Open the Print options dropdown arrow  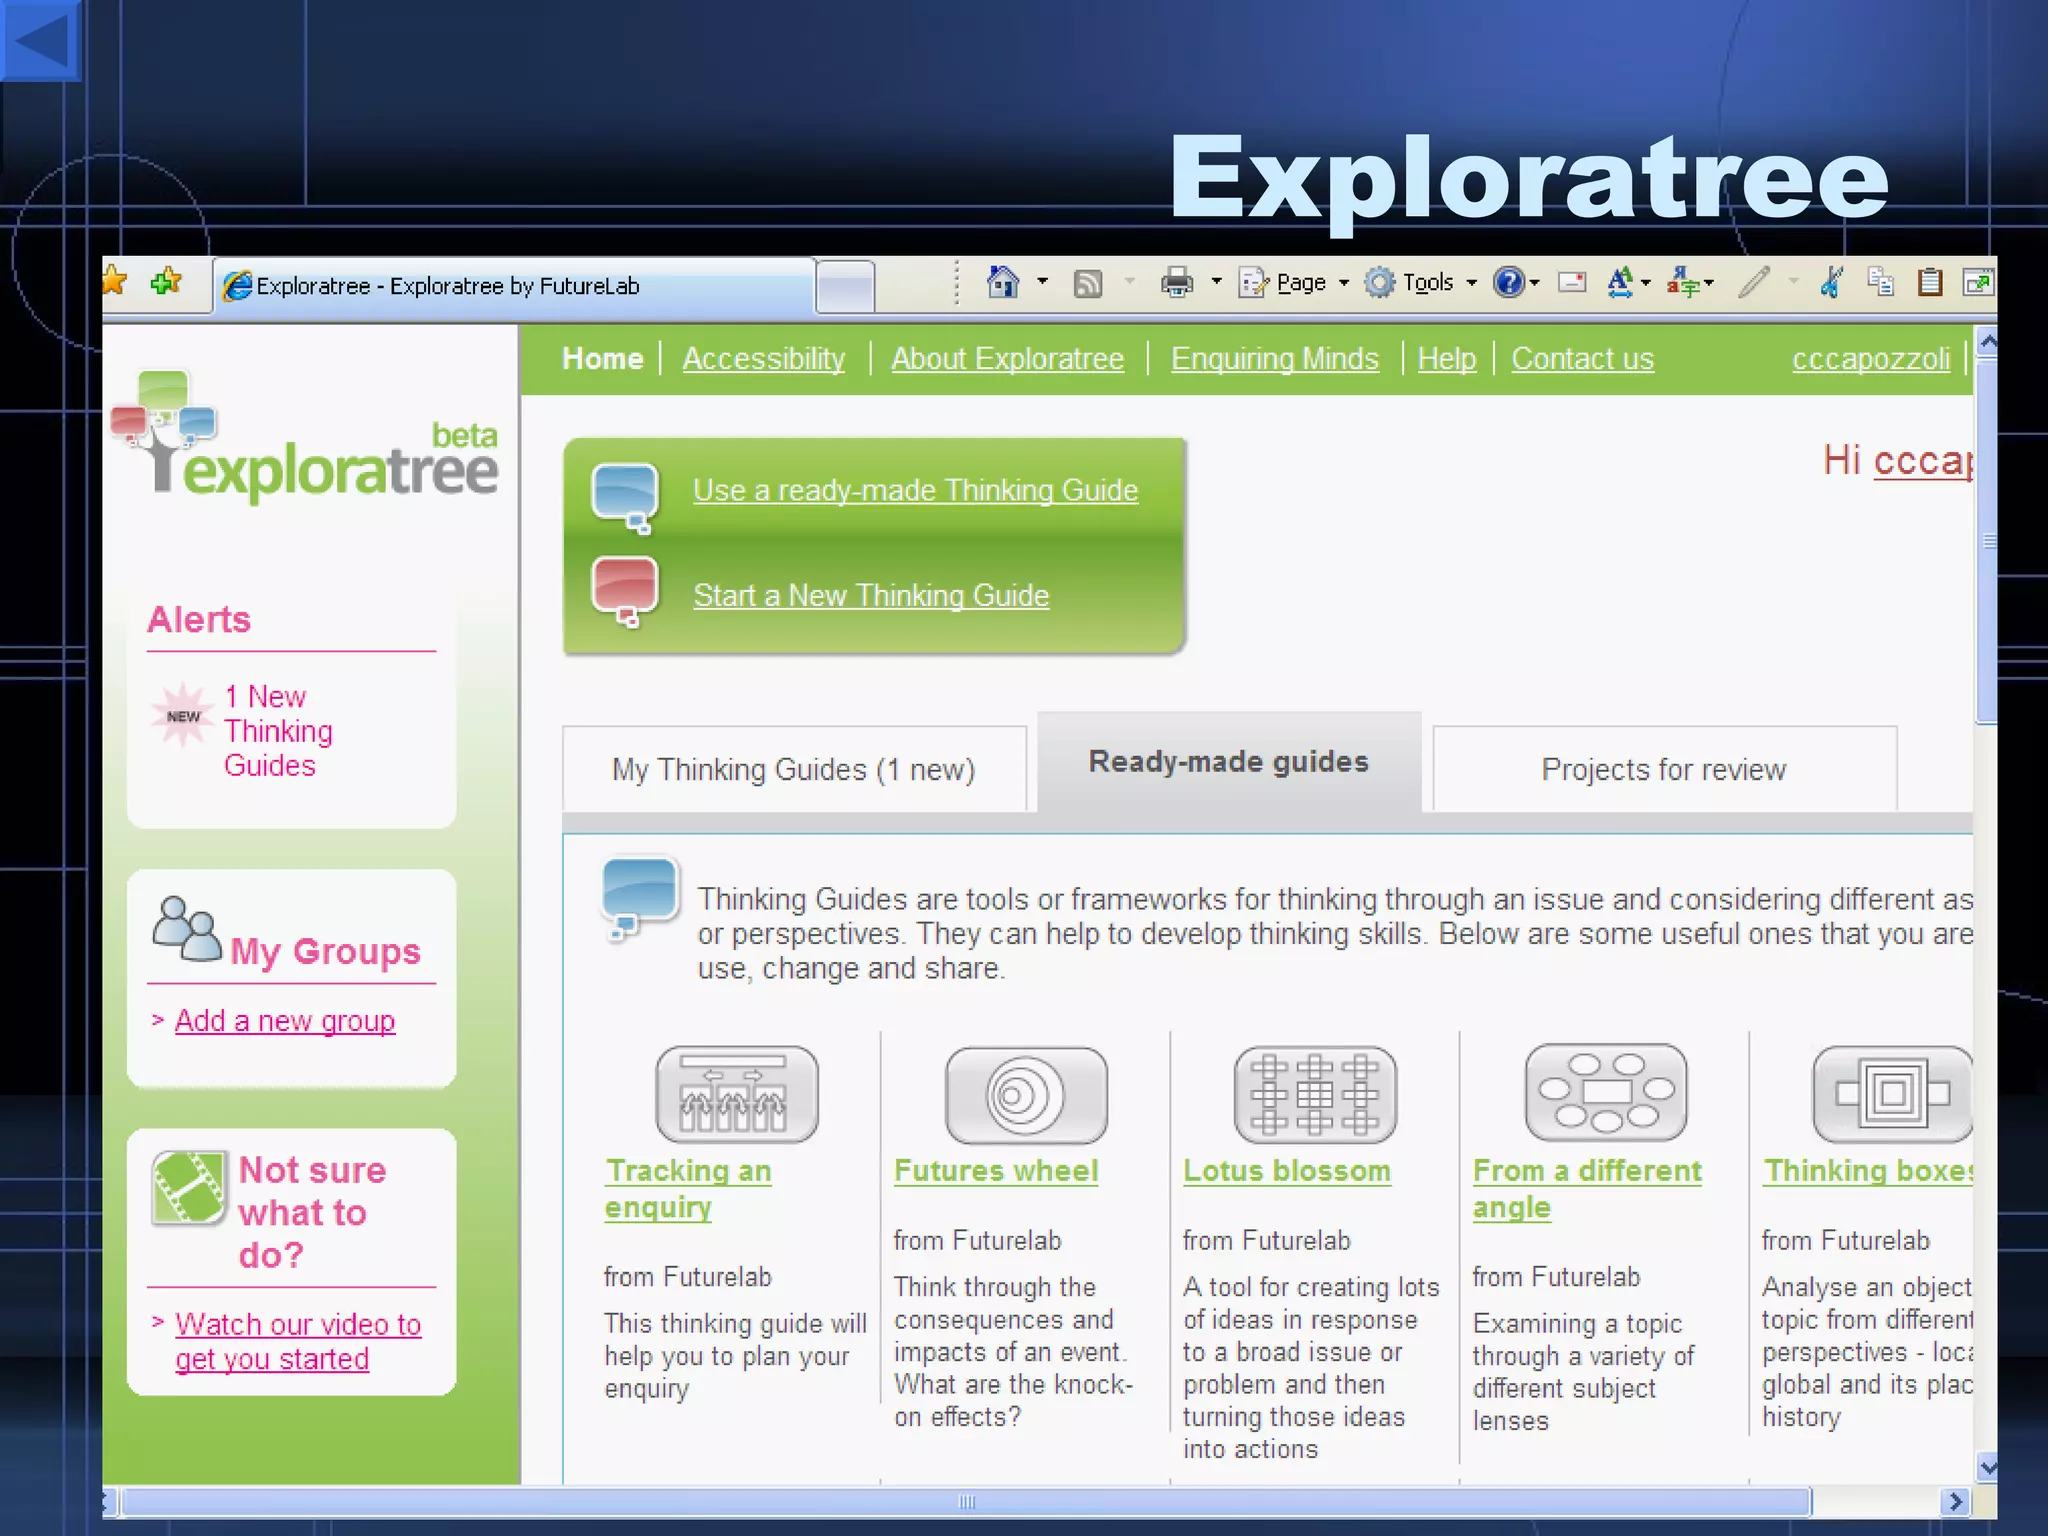(x=1217, y=283)
